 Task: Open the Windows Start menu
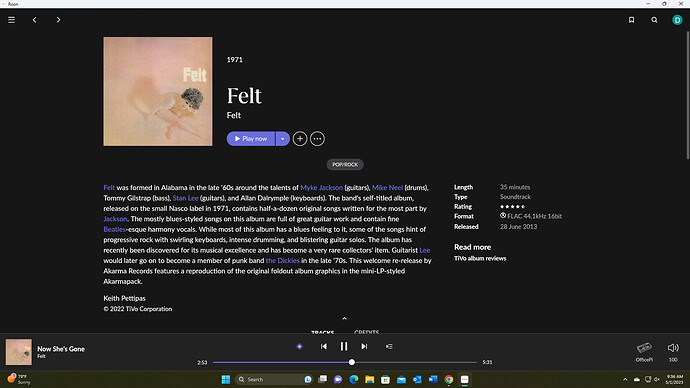(x=226, y=379)
